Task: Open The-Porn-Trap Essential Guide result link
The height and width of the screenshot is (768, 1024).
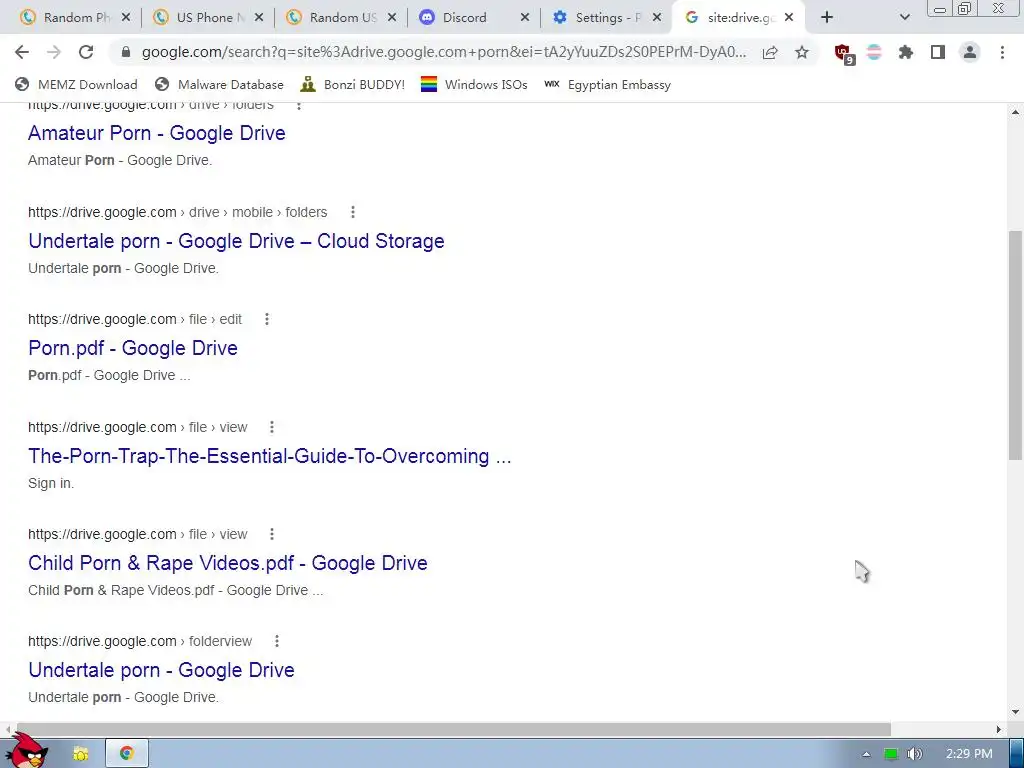Action: tap(270, 456)
